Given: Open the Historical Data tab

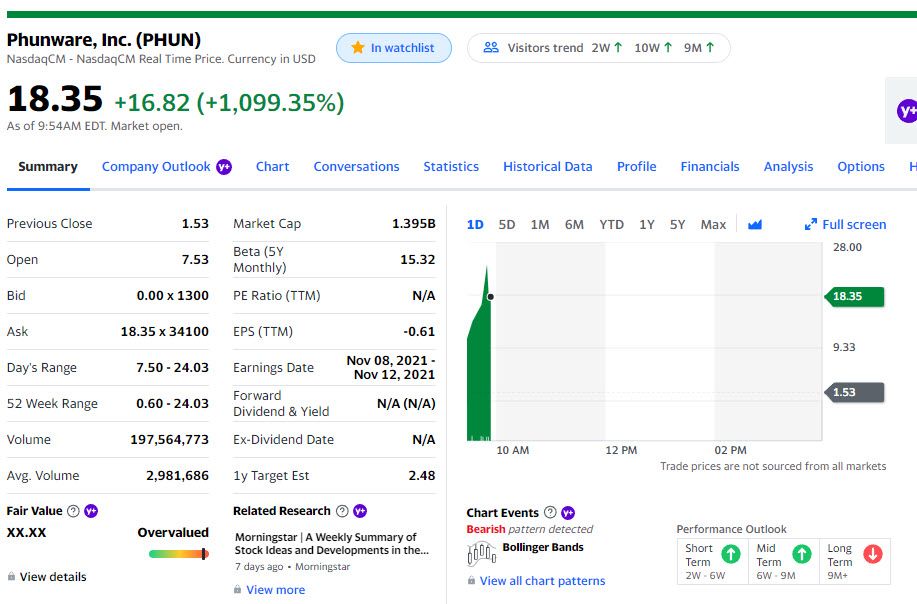Looking at the screenshot, I should [548, 167].
